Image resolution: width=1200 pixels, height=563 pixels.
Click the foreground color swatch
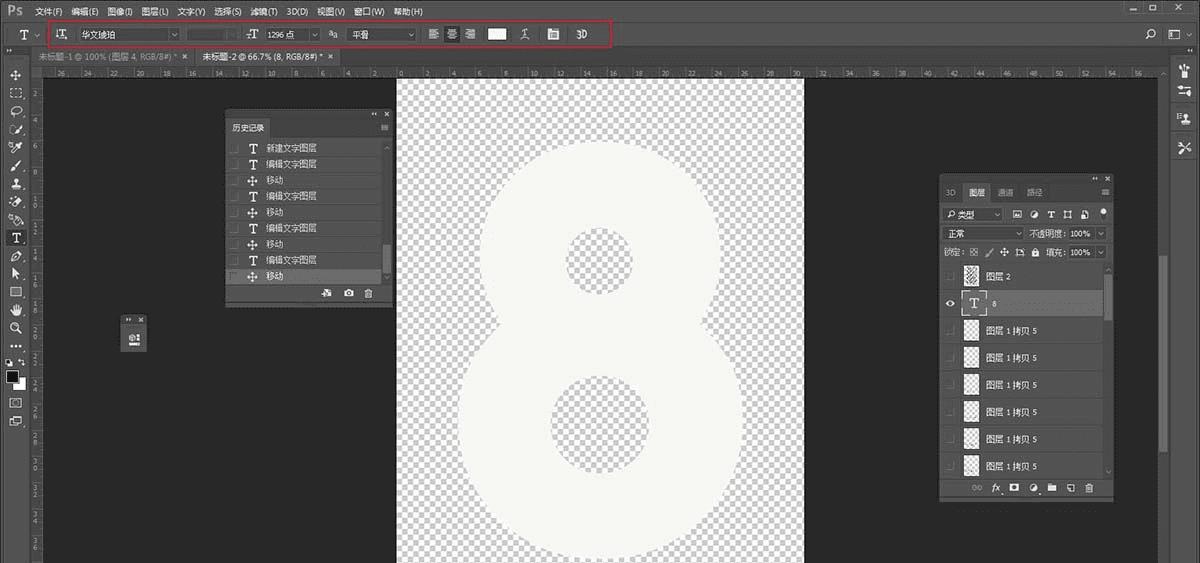pos(13,377)
